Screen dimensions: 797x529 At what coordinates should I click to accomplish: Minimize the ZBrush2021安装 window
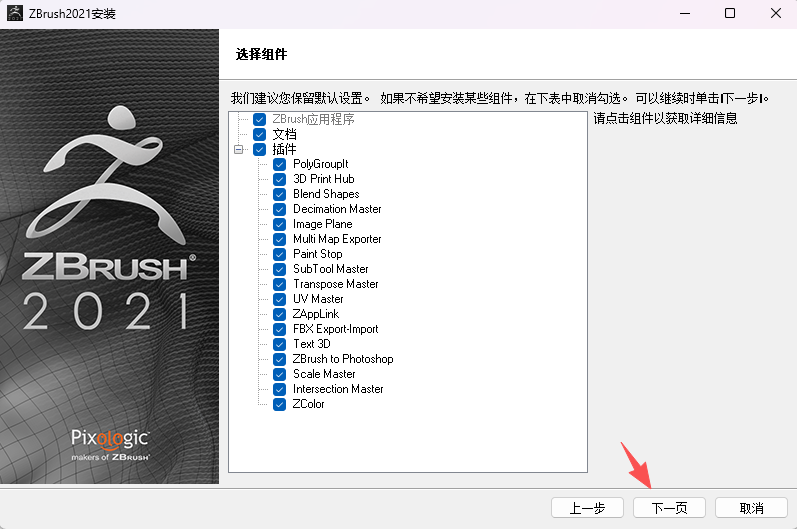click(x=685, y=13)
